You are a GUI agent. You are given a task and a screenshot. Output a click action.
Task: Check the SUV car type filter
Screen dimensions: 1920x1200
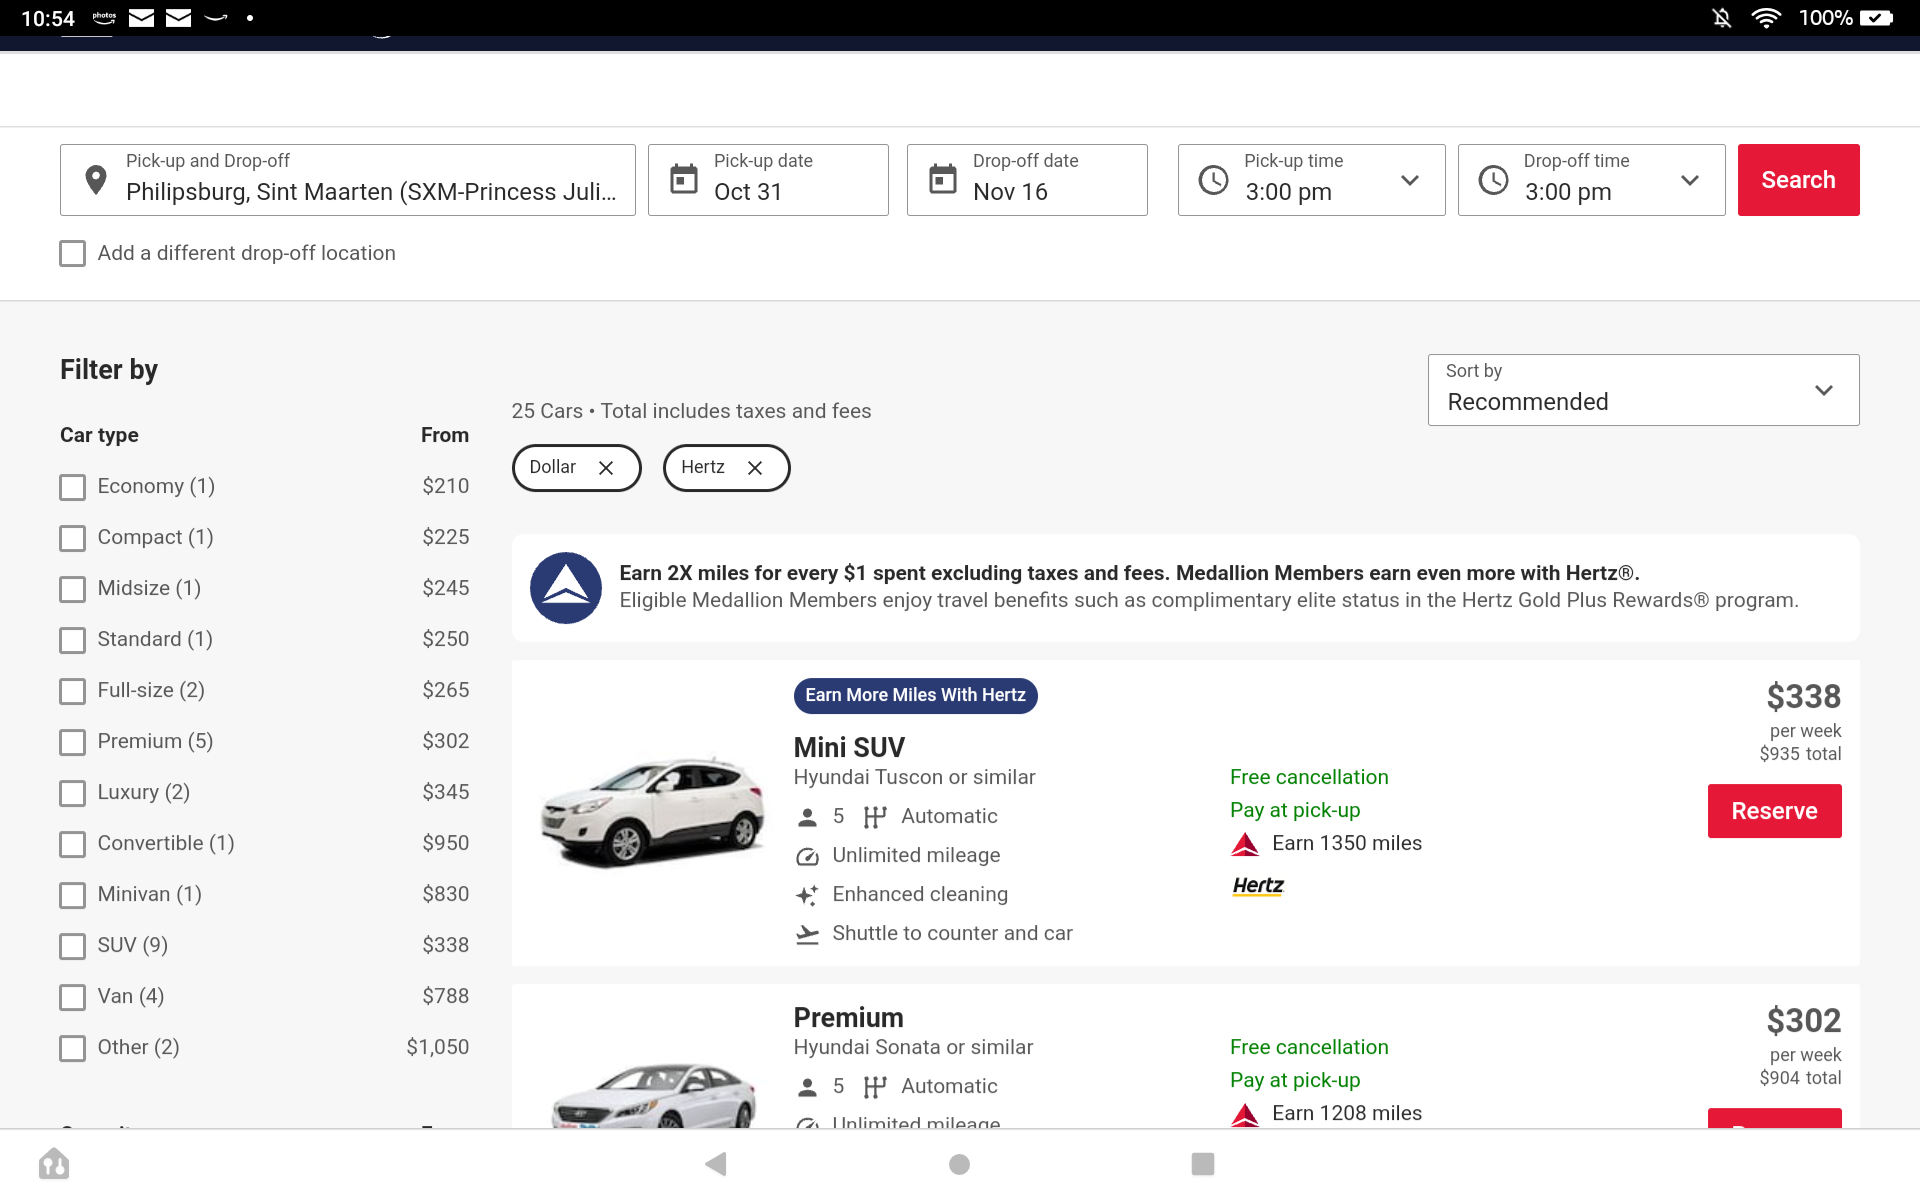[73, 946]
